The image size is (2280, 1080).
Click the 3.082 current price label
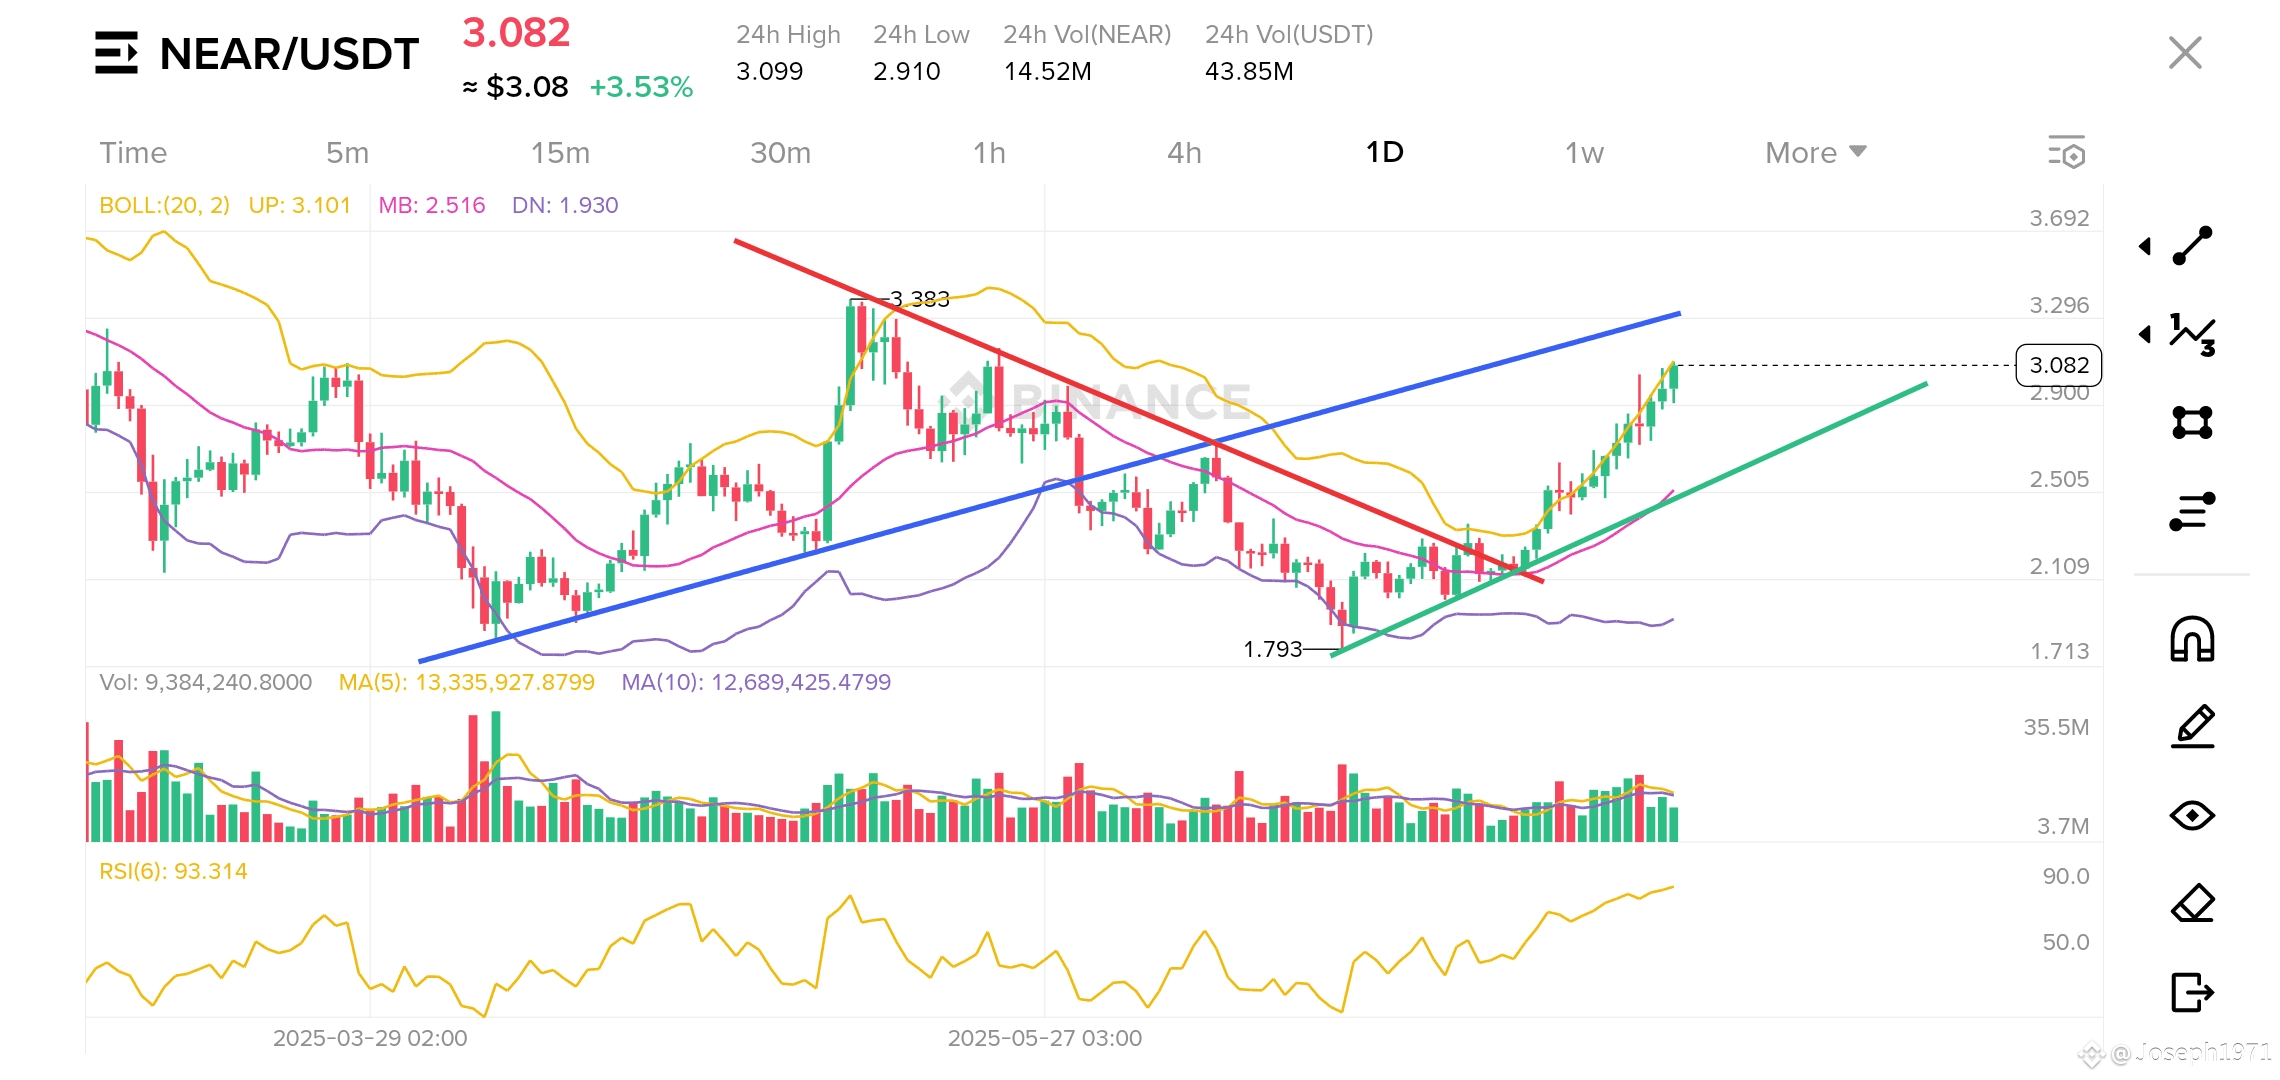click(2059, 365)
